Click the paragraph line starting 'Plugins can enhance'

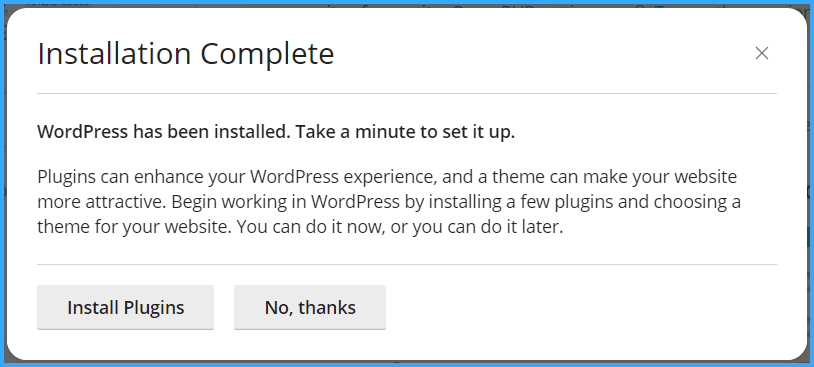[x=387, y=176]
